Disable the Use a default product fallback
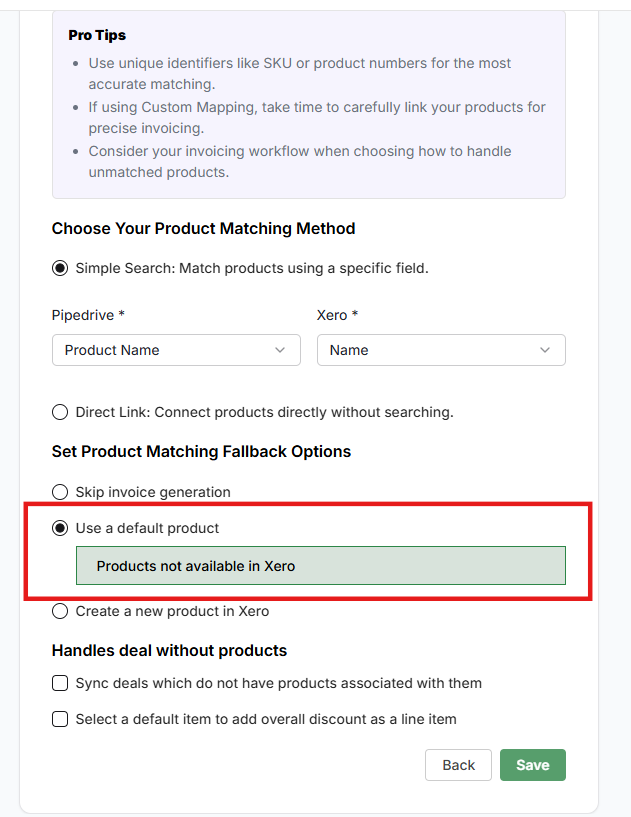The height and width of the screenshot is (817, 631). (x=60, y=528)
